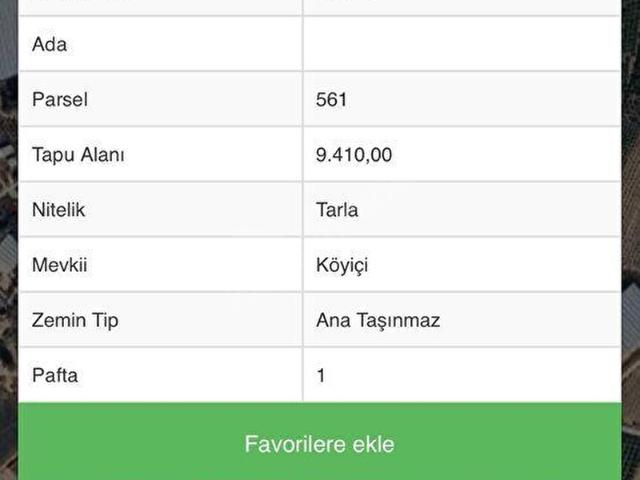
Task: Click the satellite map strip on the left edge
Action: (x=8, y=240)
